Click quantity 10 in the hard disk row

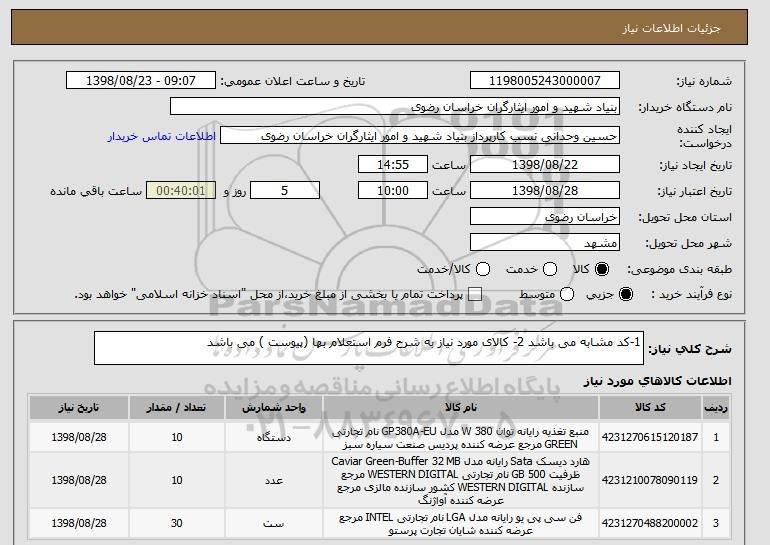click(177, 480)
